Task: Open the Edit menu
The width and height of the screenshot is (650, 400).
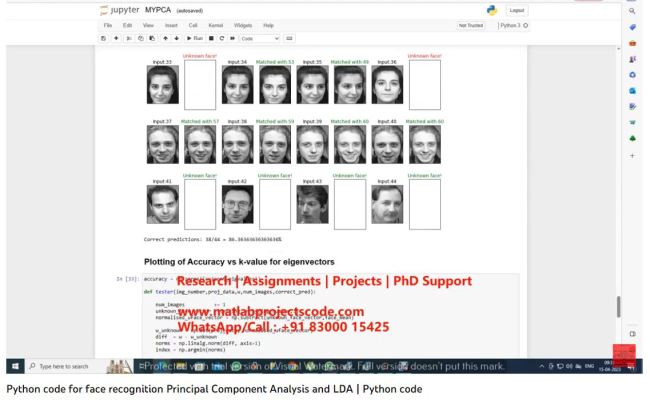Action: pyautogui.click(x=127, y=25)
